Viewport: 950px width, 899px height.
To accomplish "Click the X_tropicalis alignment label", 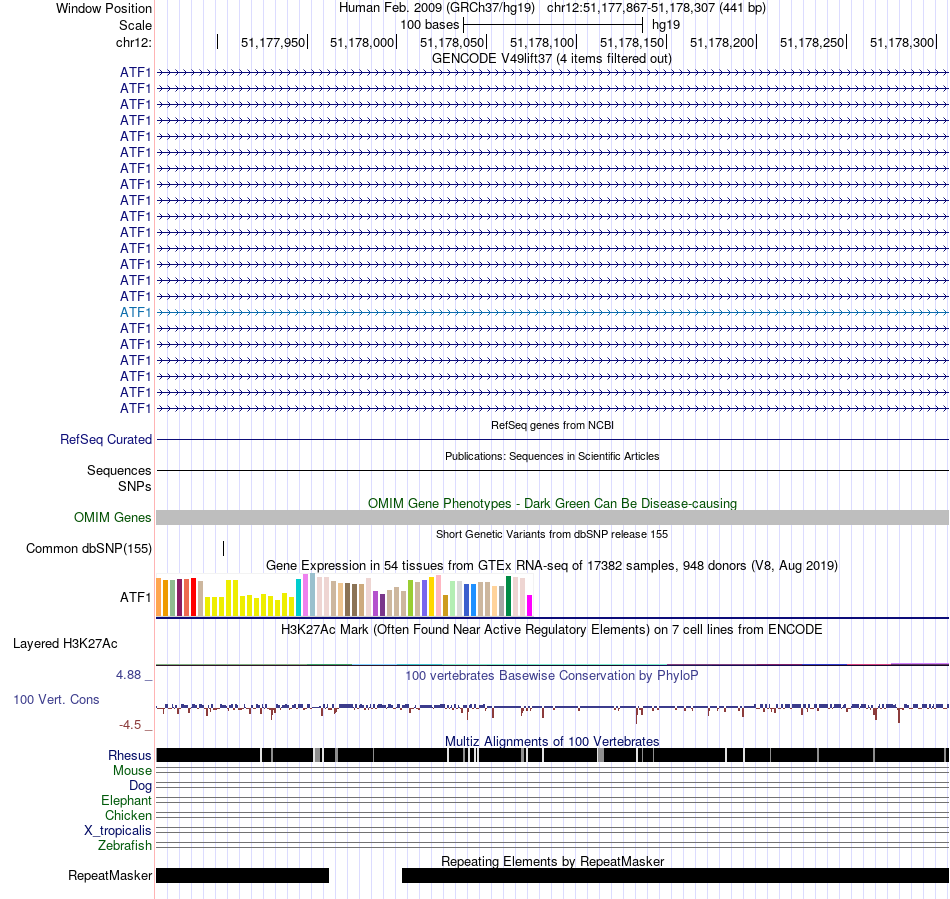I will [x=118, y=831].
